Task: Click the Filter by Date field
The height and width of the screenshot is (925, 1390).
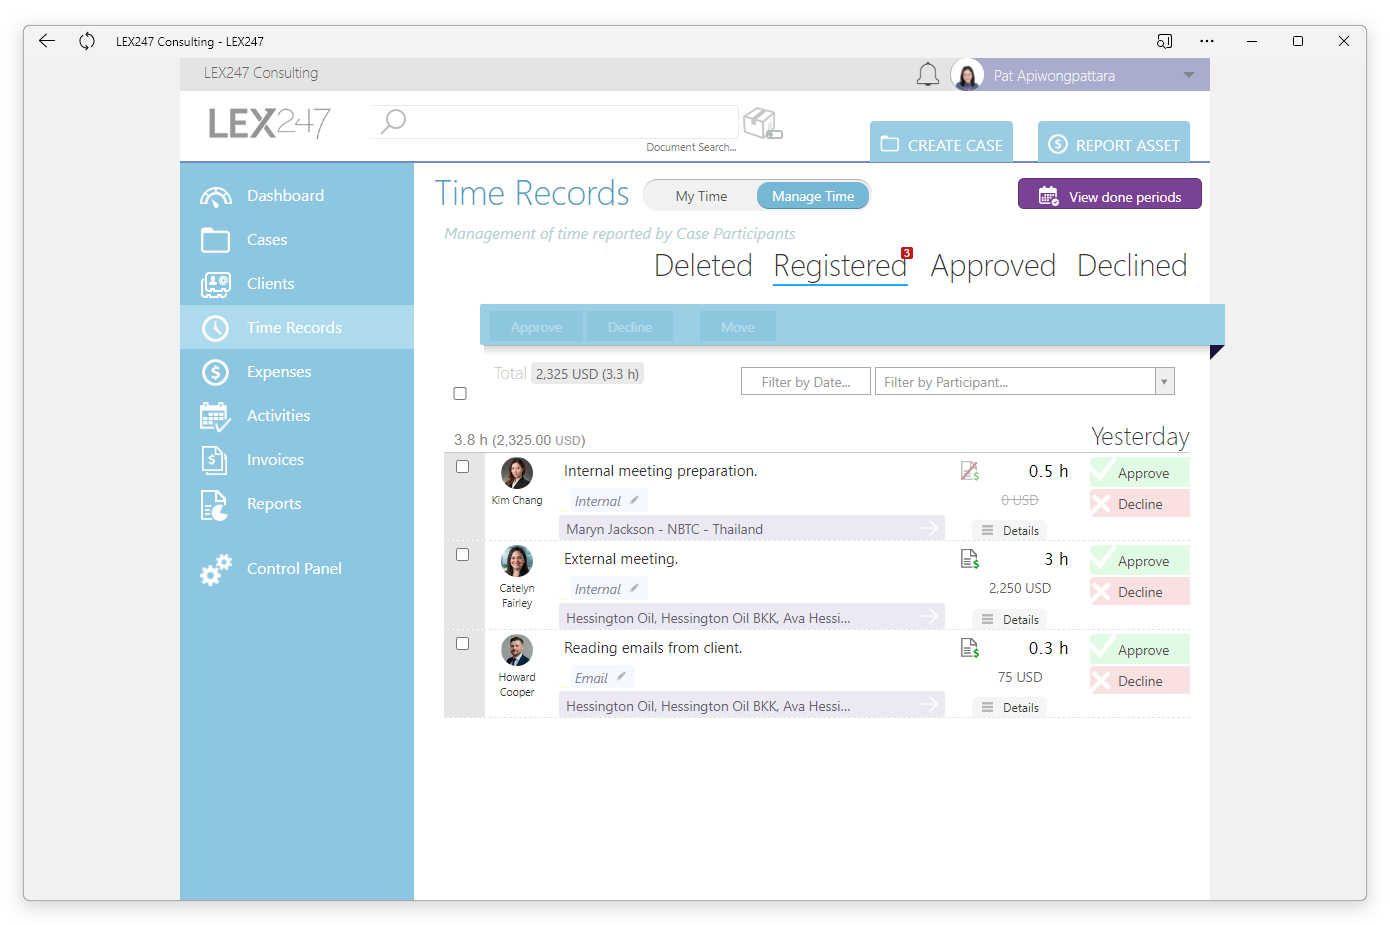Action: pos(806,382)
